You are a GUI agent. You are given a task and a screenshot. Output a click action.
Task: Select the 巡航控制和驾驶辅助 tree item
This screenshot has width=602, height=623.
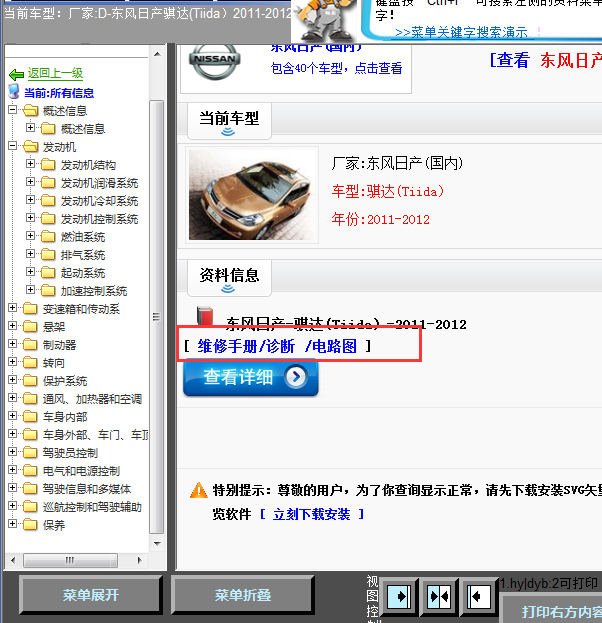point(92,507)
